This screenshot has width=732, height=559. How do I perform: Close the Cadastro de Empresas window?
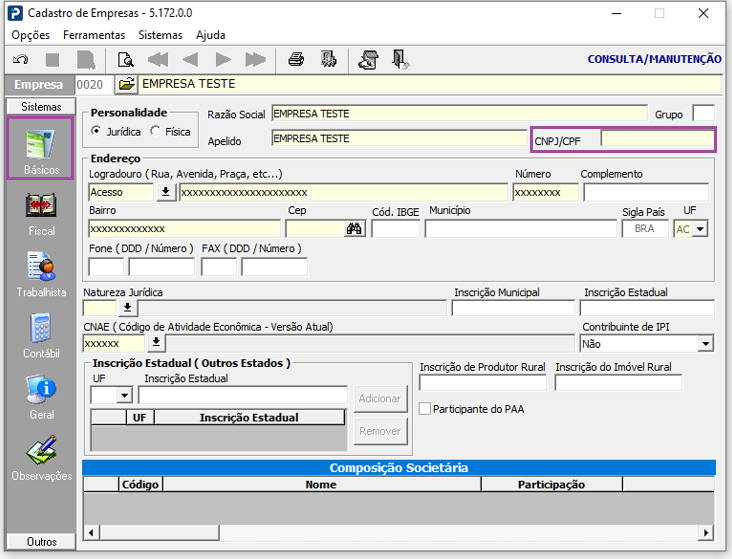pyautogui.click(x=704, y=14)
